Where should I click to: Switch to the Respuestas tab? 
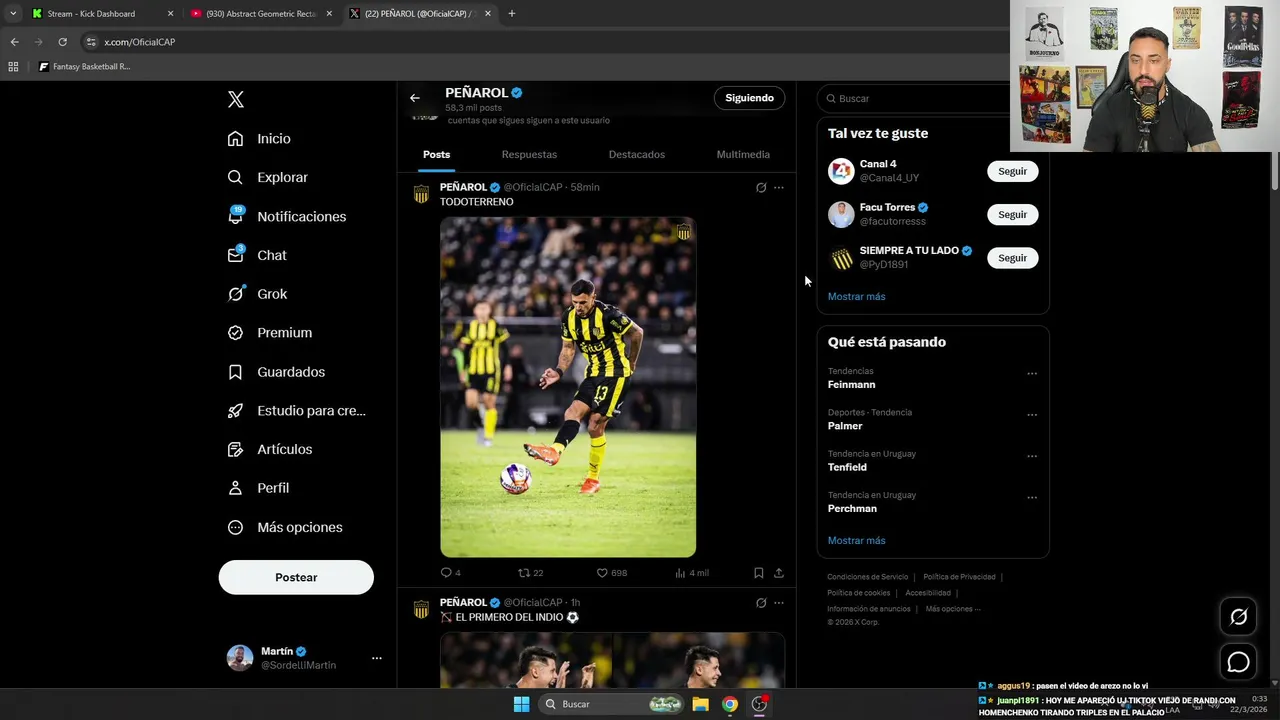click(529, 154)
